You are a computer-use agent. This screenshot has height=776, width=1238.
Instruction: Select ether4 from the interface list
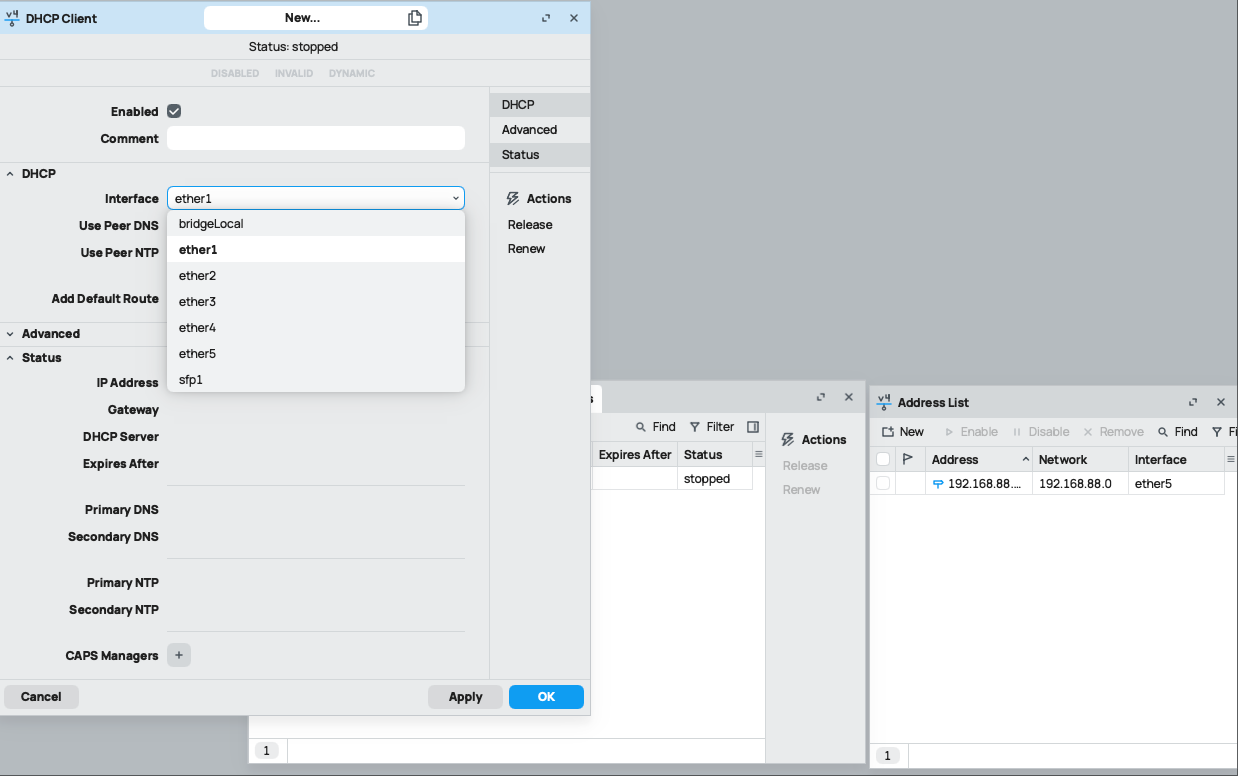[x=316, y=328]
